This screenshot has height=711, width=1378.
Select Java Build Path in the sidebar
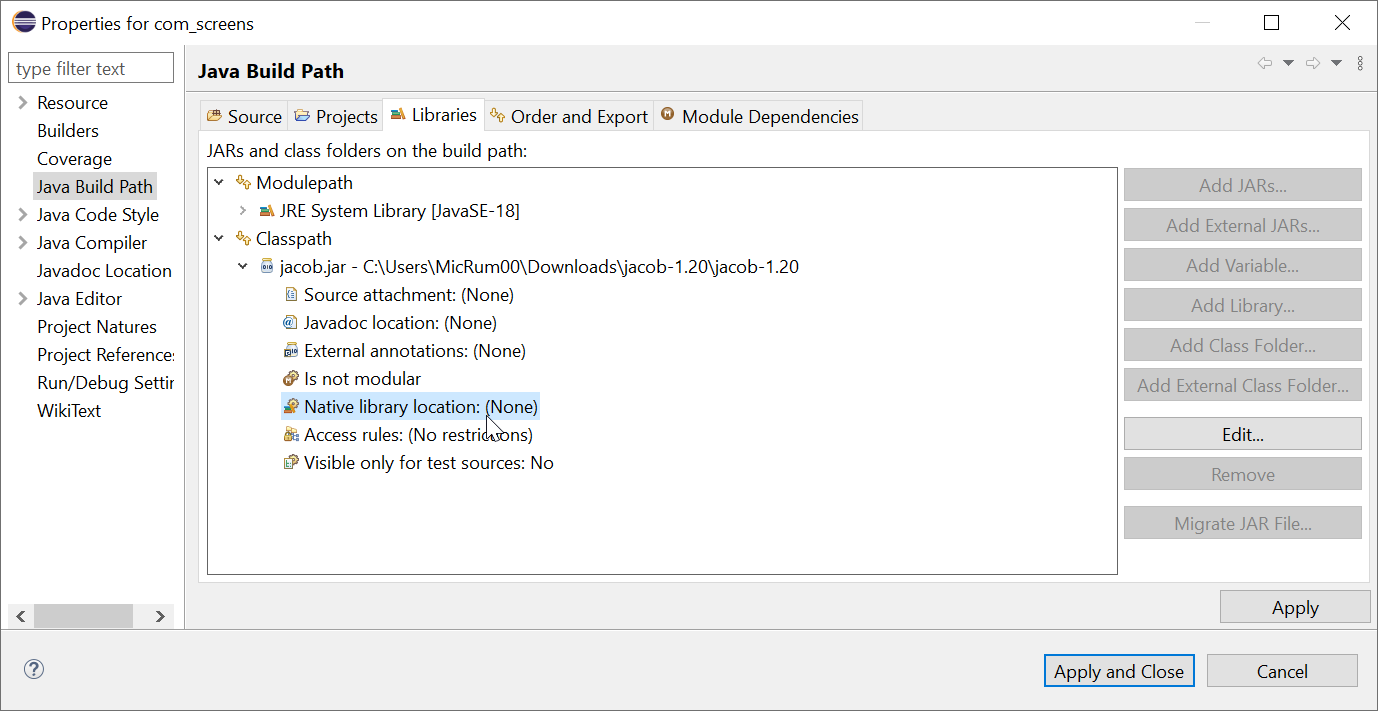click(x=95, y=187)
